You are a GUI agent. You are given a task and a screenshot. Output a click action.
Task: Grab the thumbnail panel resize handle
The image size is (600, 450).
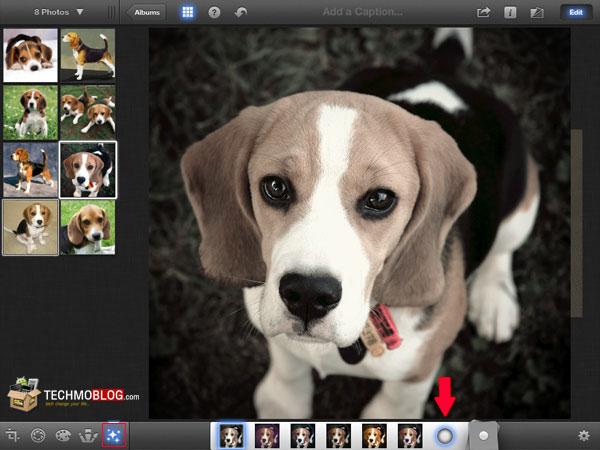click(x=111, y=12)
